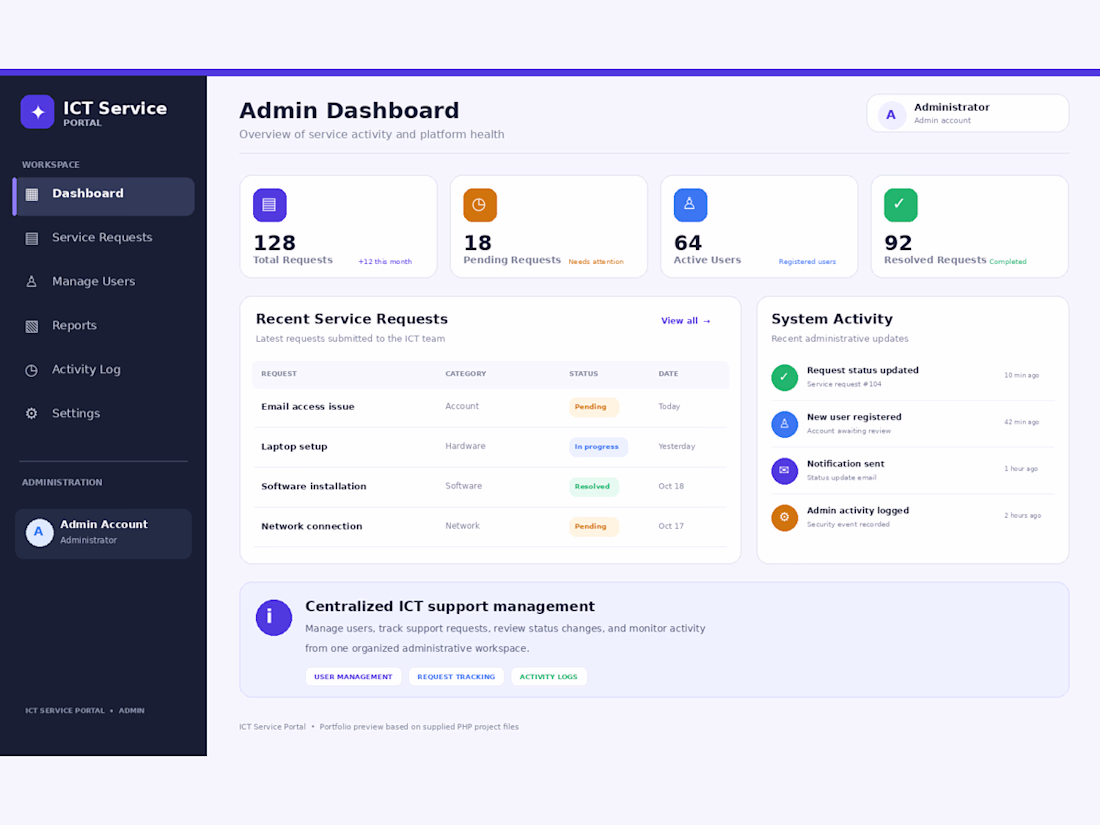Screen dimensions: 1100x825
Task: Click the Reports icon in sidebar
Action: click(x=32, y=326)
